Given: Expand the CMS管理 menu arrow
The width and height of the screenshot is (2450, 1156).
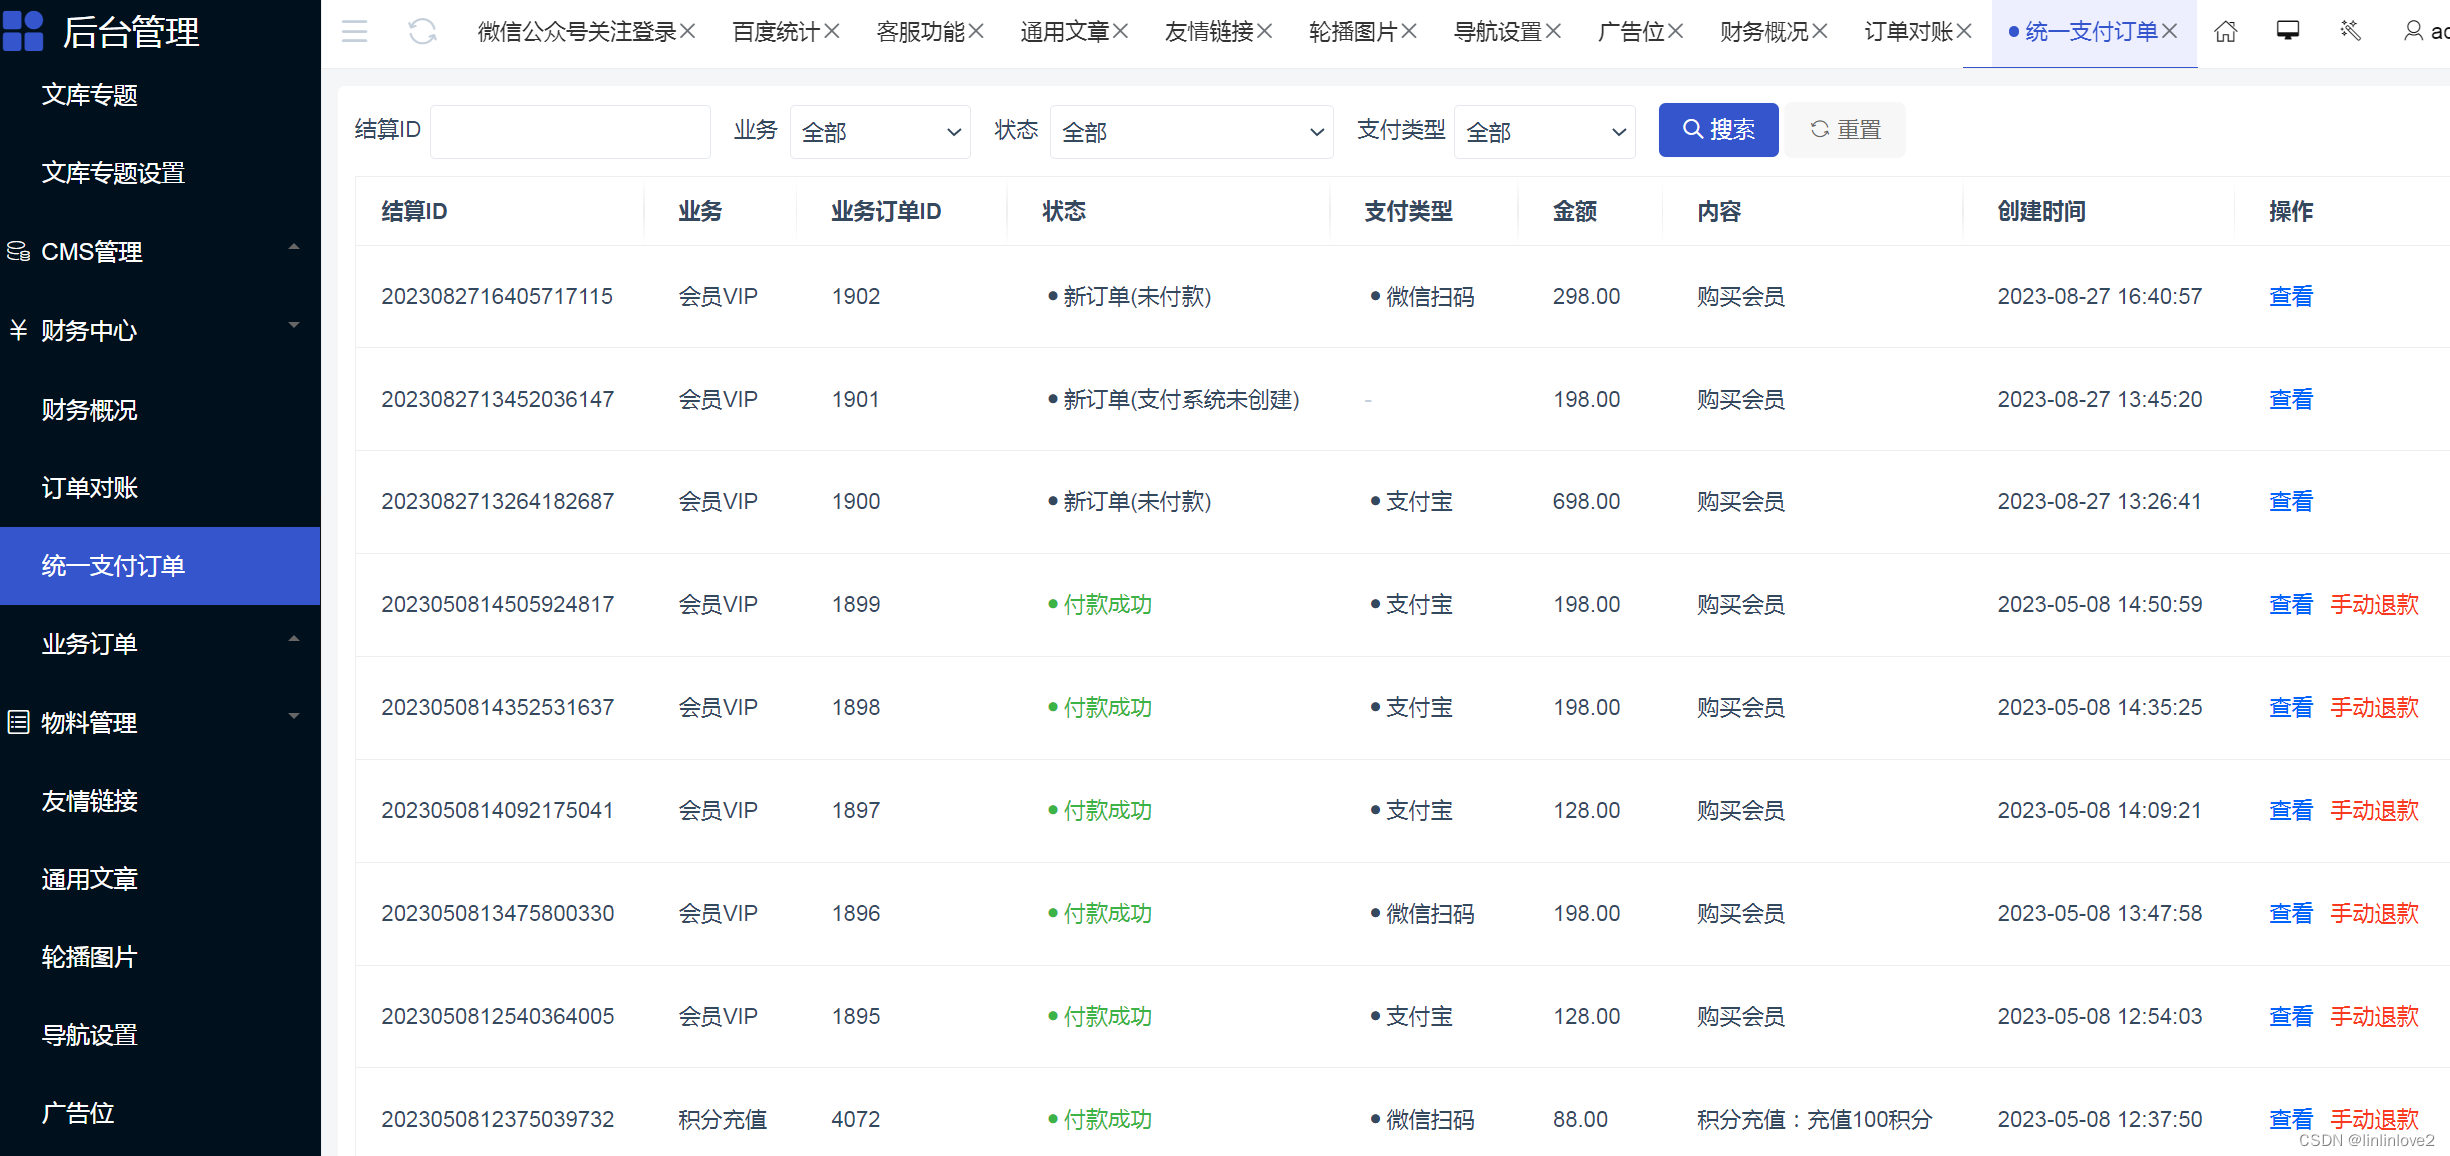Looking at the screenshot, I should (x=294, y=246).
